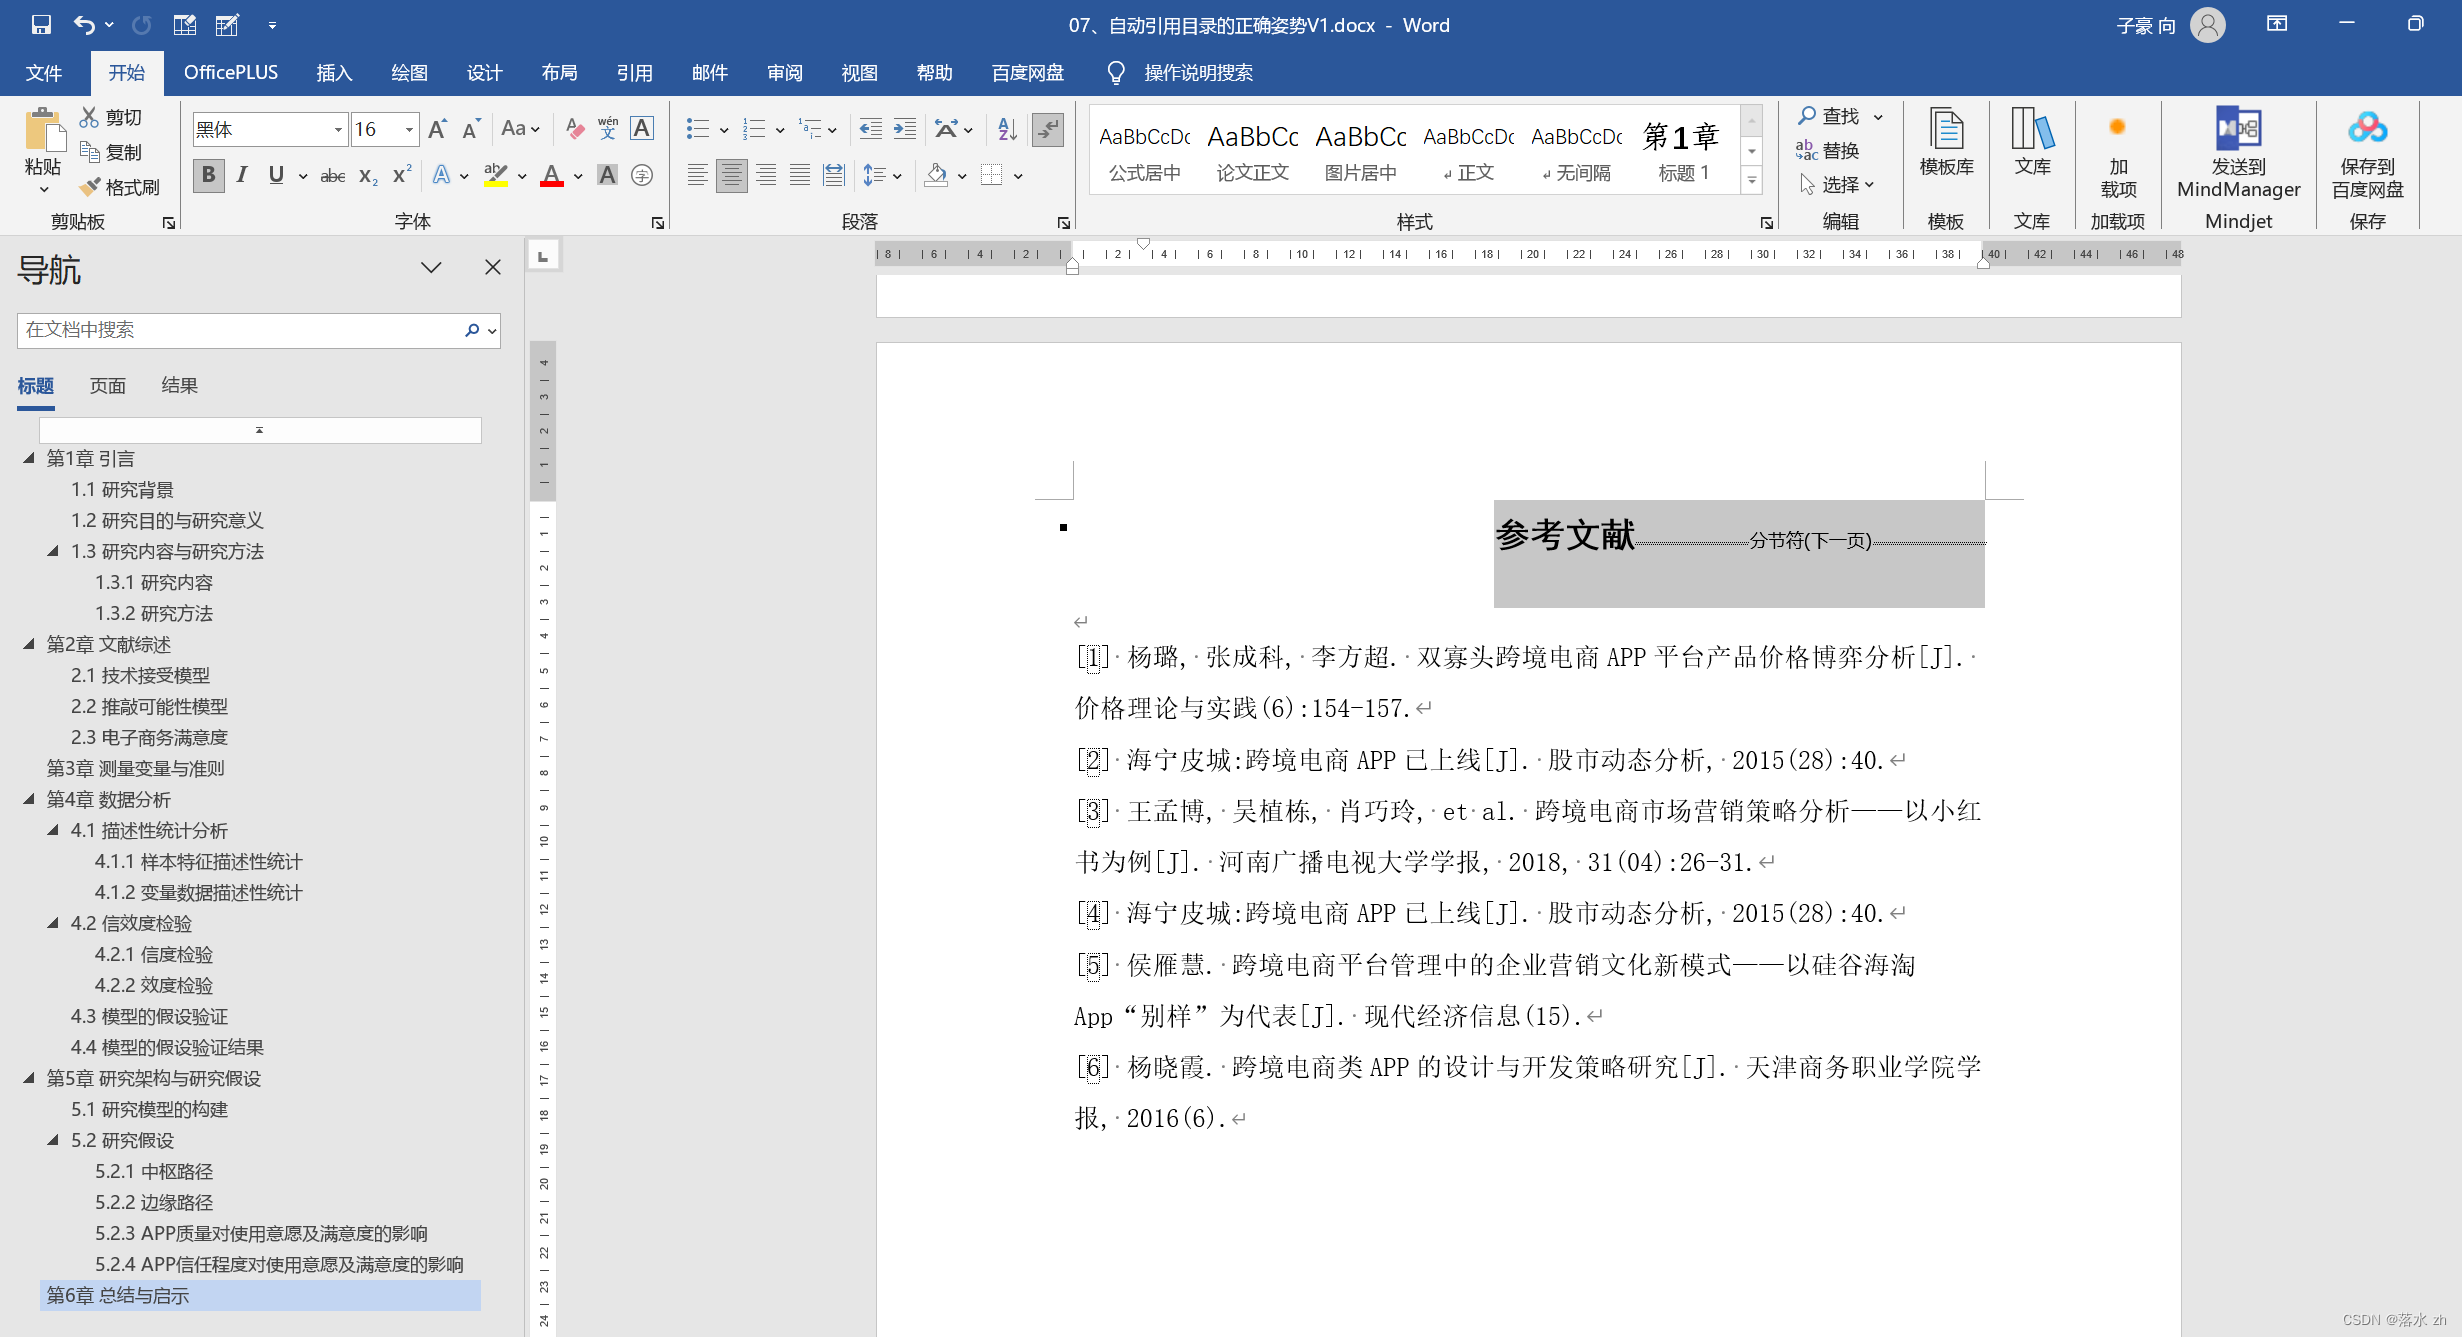Click the navigation search input field
The image size is (2462, 1337).
tap(240, 330)
